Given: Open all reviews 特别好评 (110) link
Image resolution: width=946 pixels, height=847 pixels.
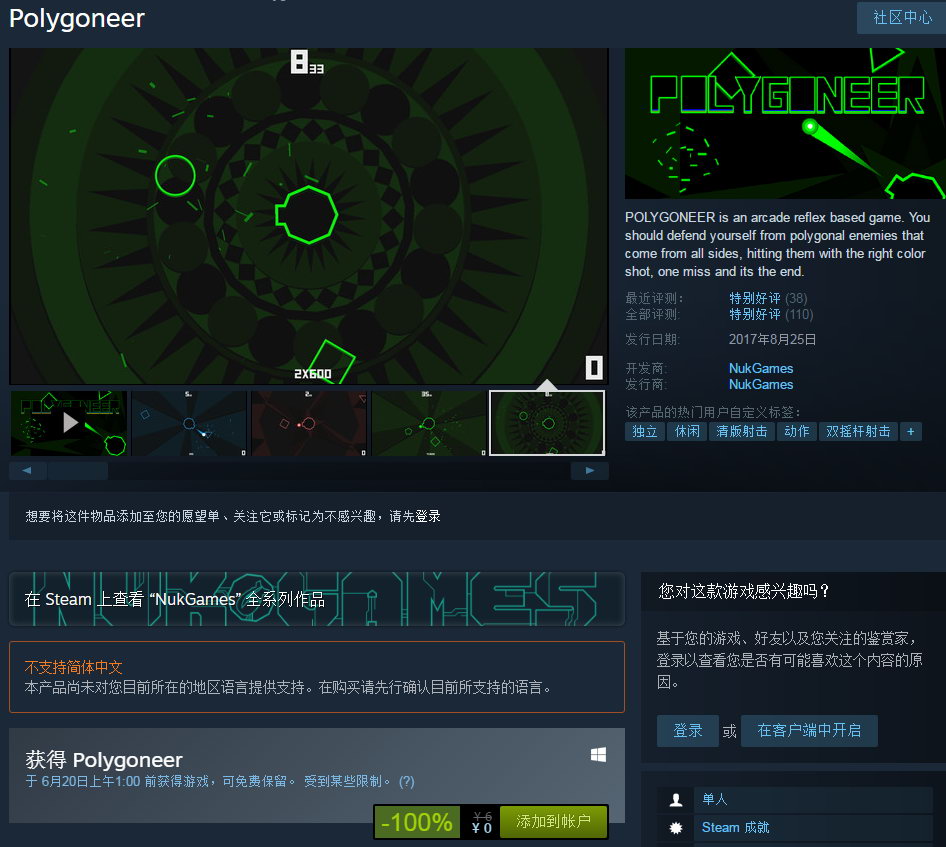Looking at the screenshot, I should pos(770,314).
